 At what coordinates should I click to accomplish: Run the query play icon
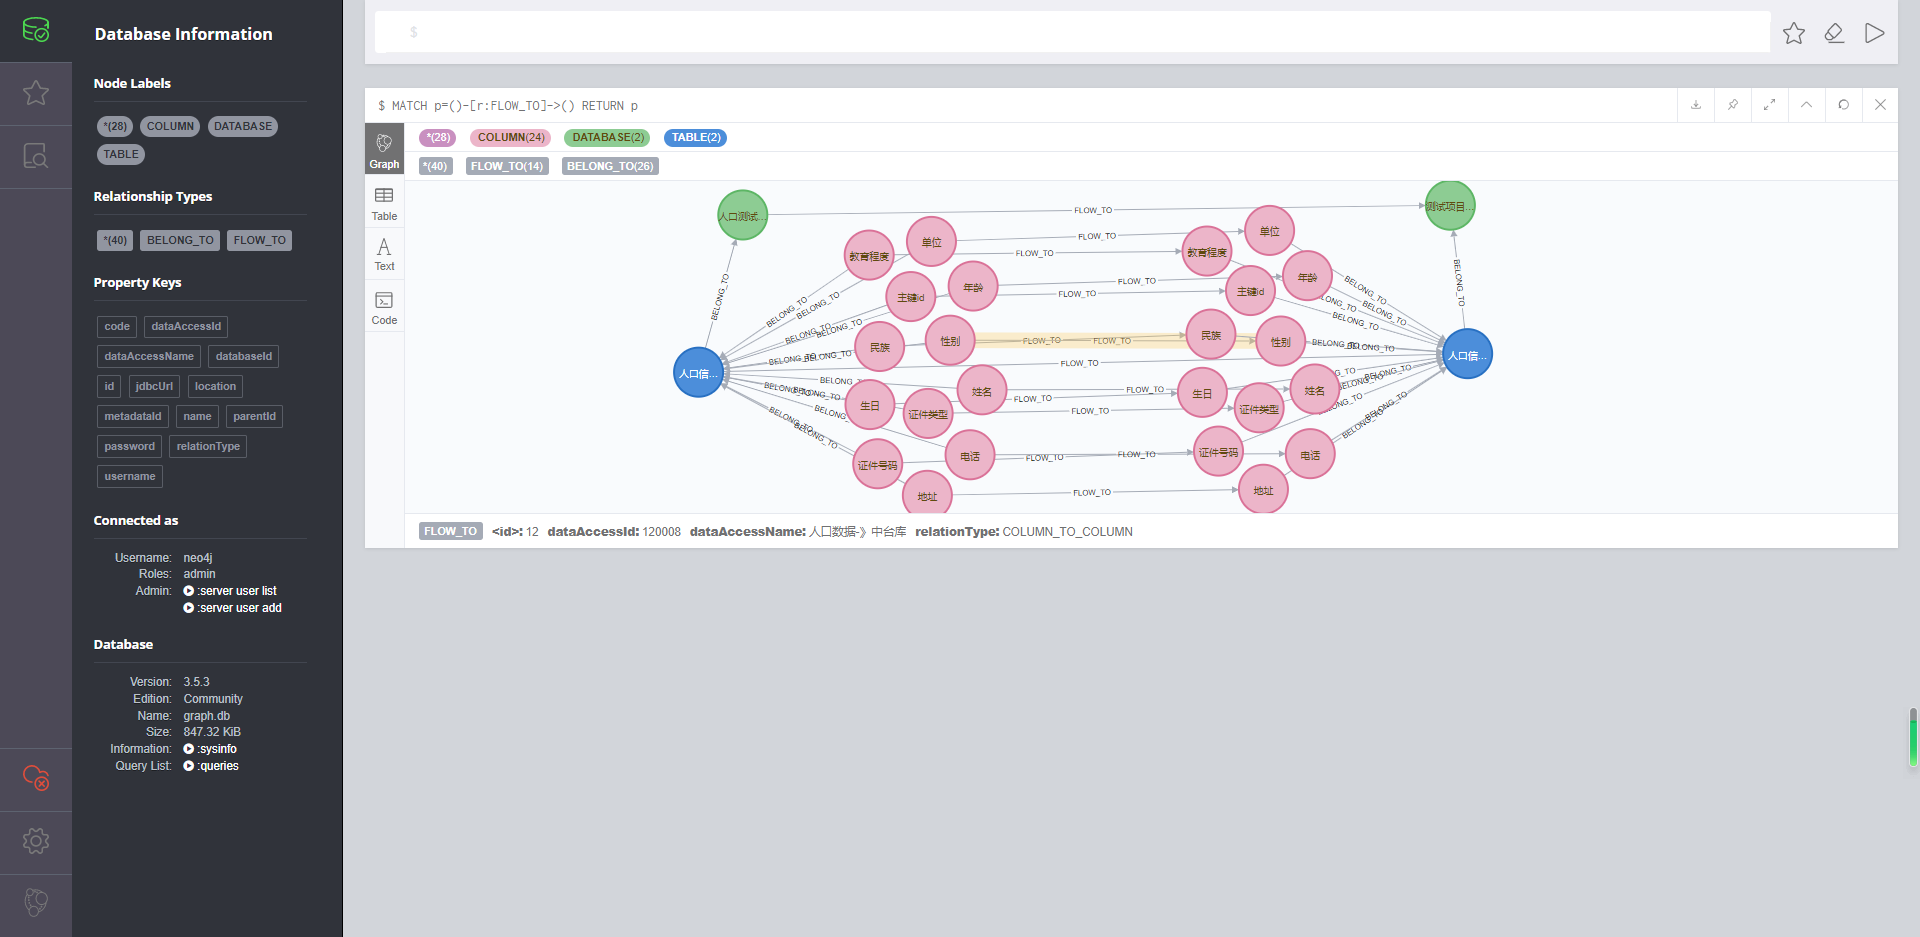coord(1874,33)
